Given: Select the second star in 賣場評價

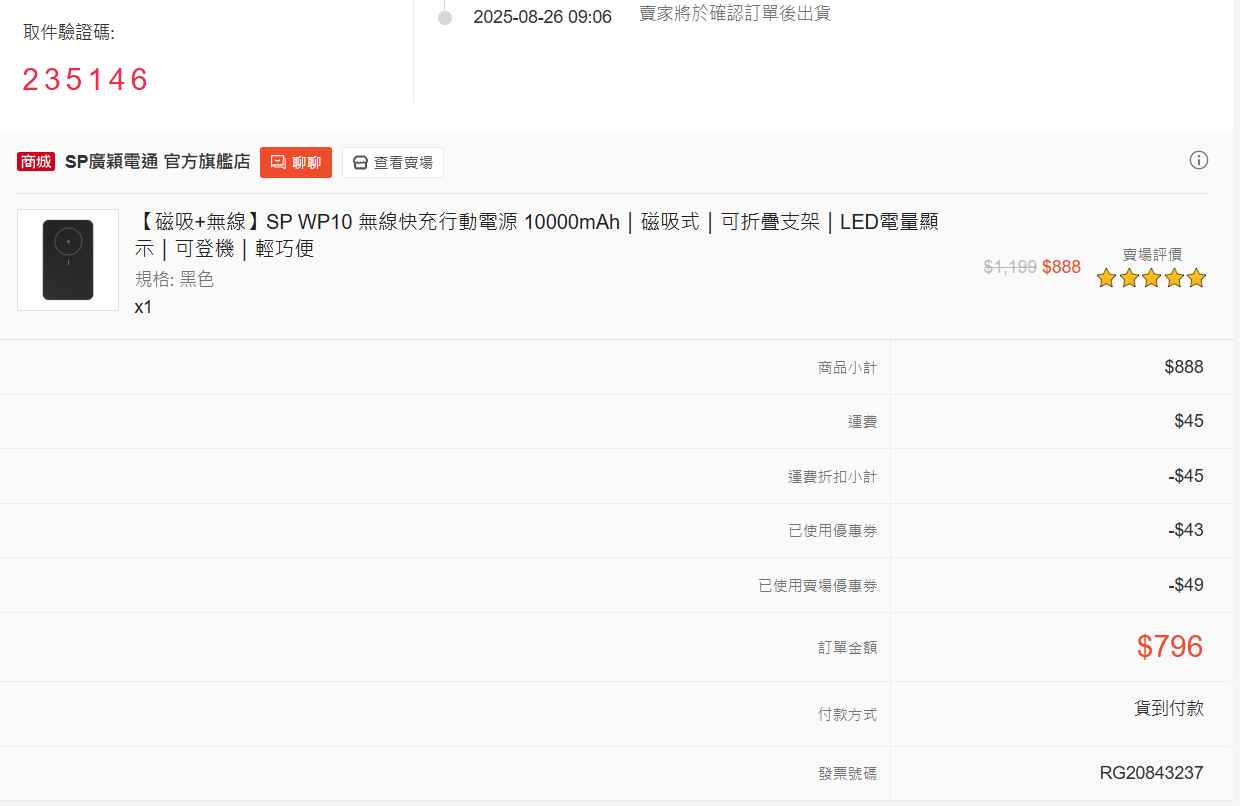Looking at the screenshot, I should [x=1129, y=279].
